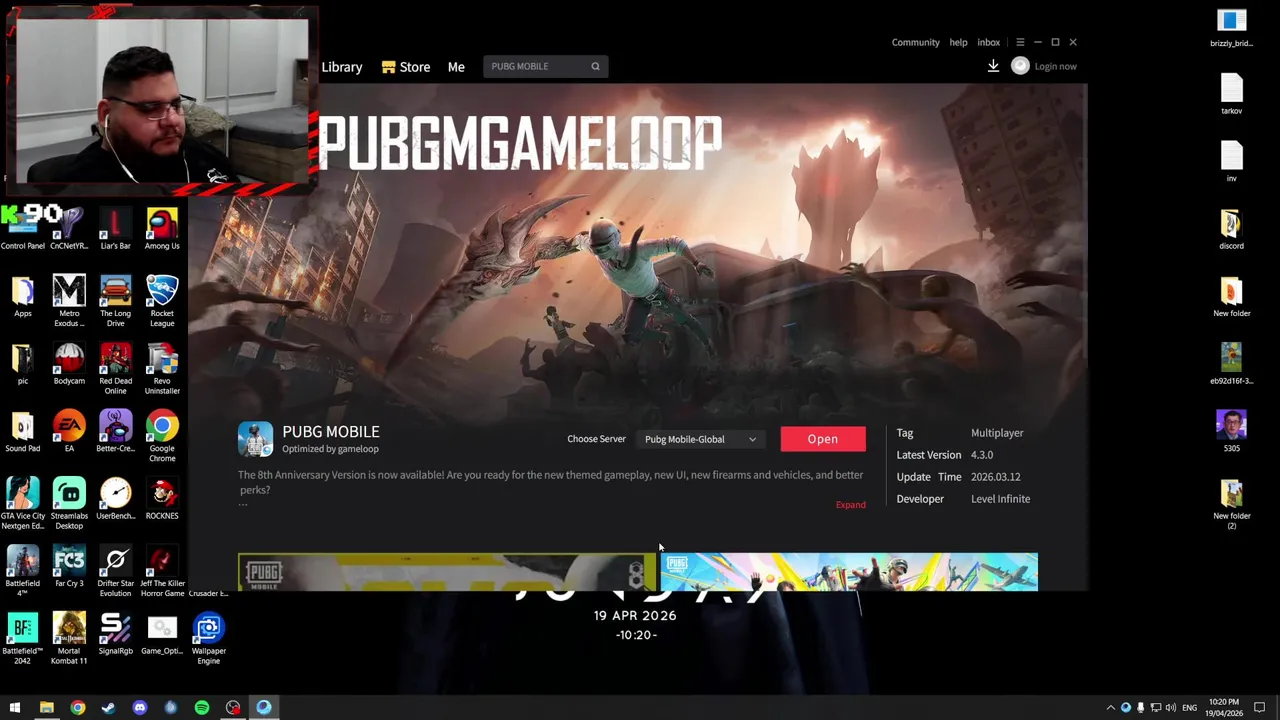The height and width of the screenshot is (720, 1280).
Task: Click the search magnifier icon
Action: point(595,66)
